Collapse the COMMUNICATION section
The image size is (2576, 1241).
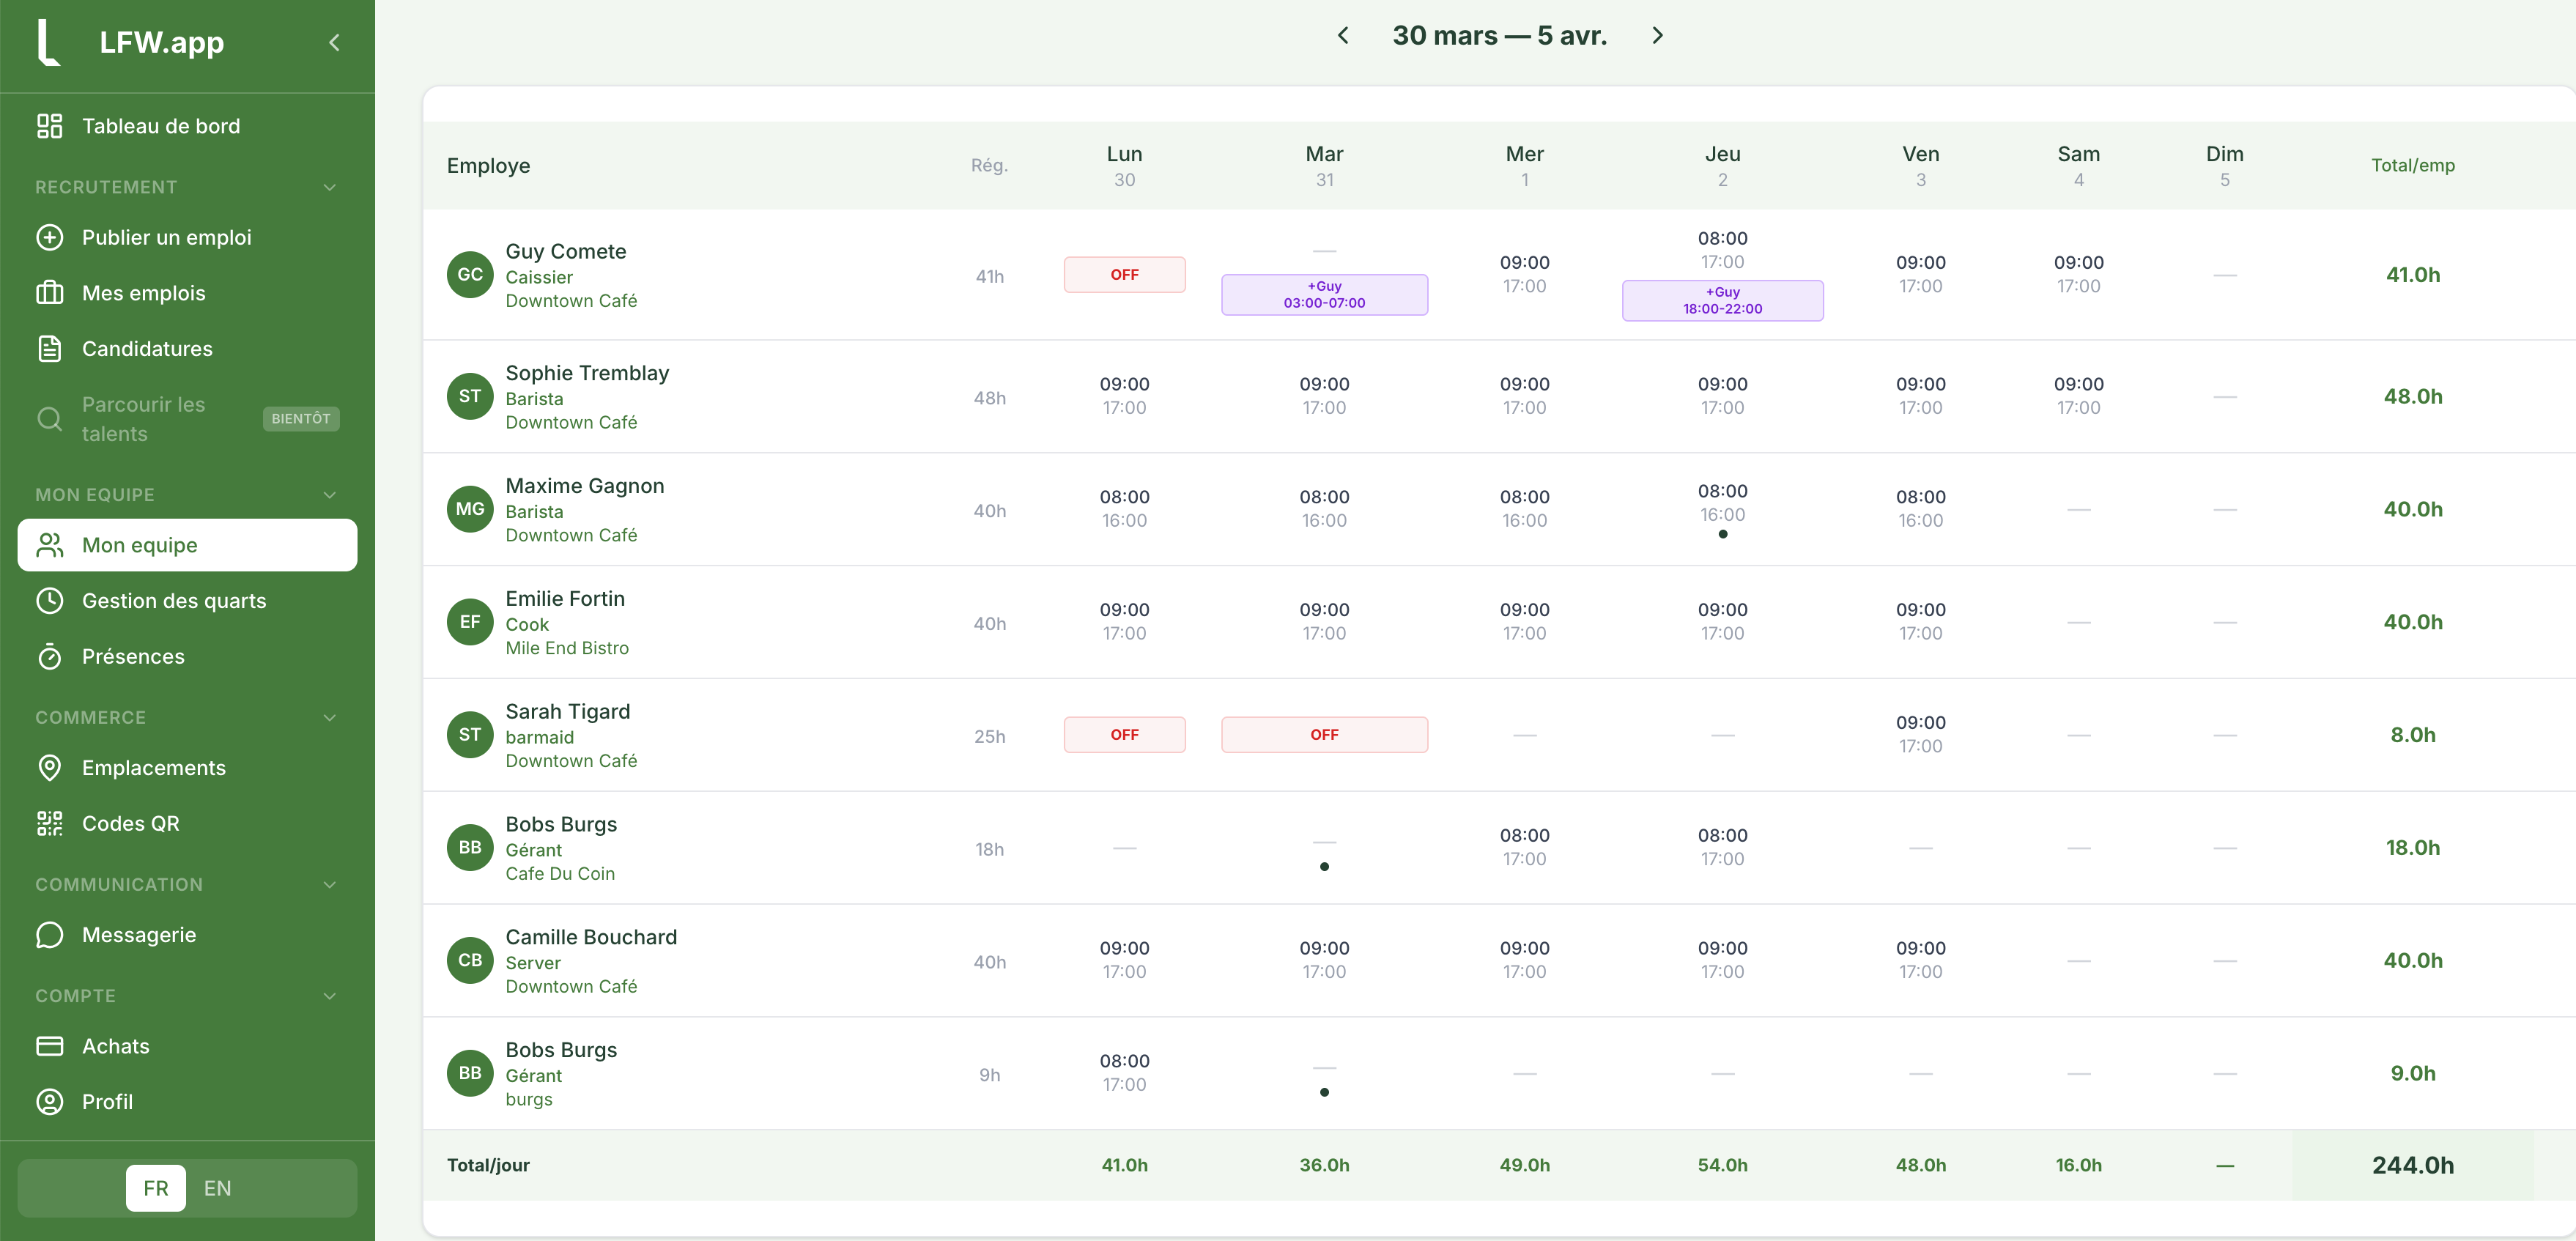coord(330,884)
